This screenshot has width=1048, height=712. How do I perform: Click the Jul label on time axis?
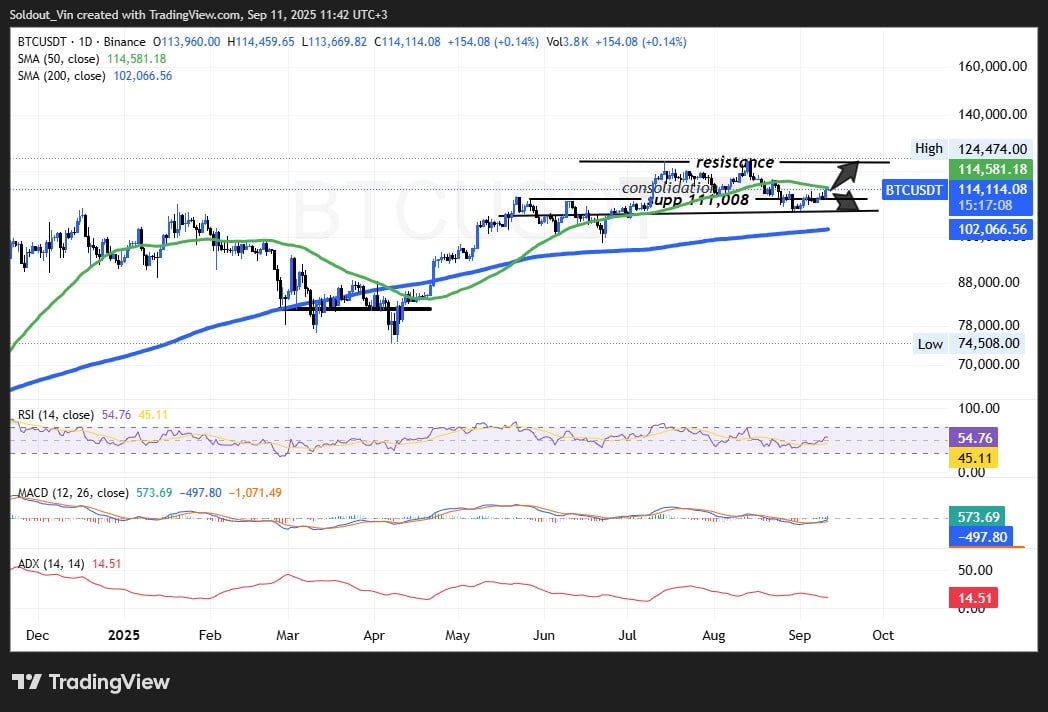pyautogui.click(x=627, y=635)
